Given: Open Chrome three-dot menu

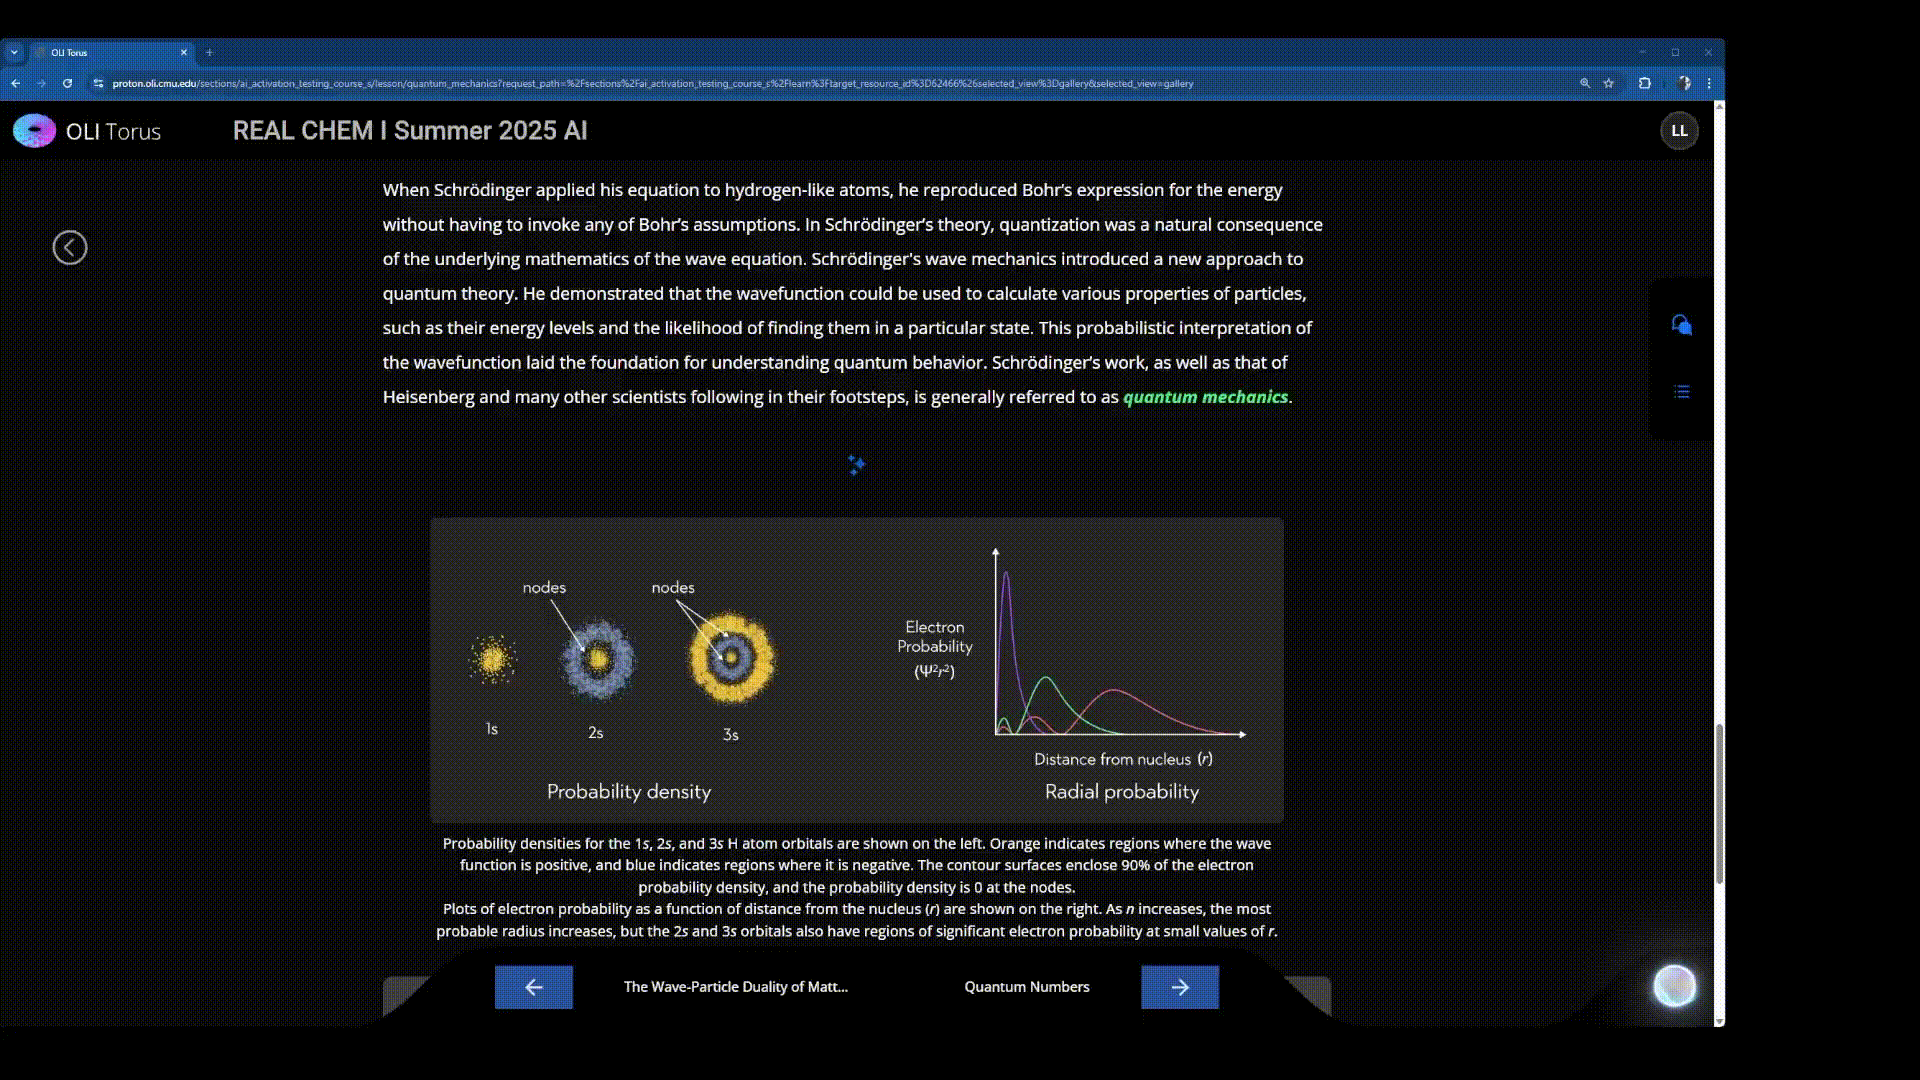Looking at the screenshot, I should (x=1709, y=83).
